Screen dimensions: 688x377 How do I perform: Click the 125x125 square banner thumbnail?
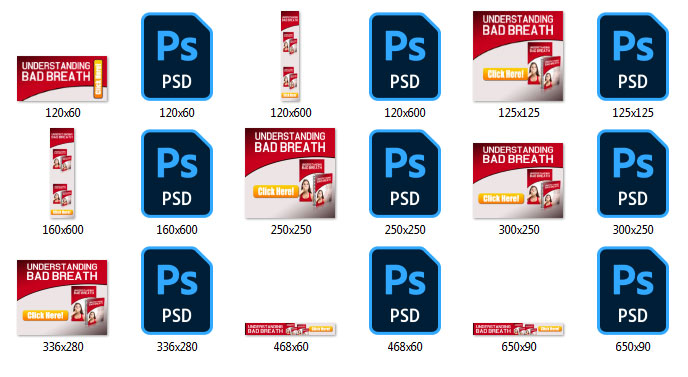tap(518, 56)
